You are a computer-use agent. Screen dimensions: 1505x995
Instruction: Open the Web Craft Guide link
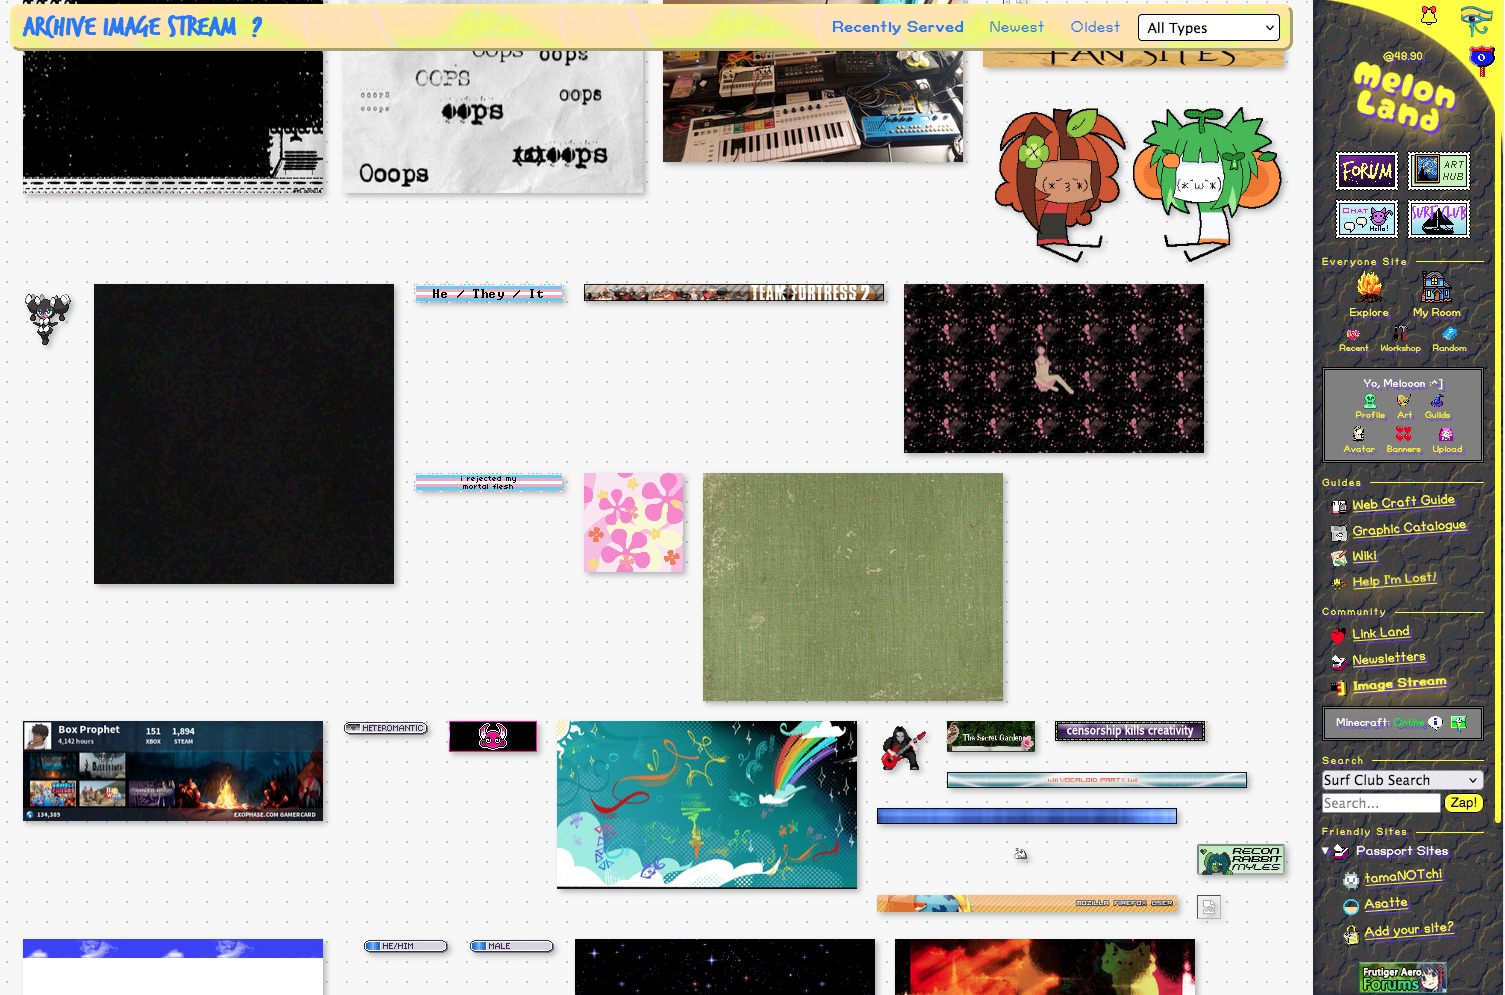click(1403, 502)
